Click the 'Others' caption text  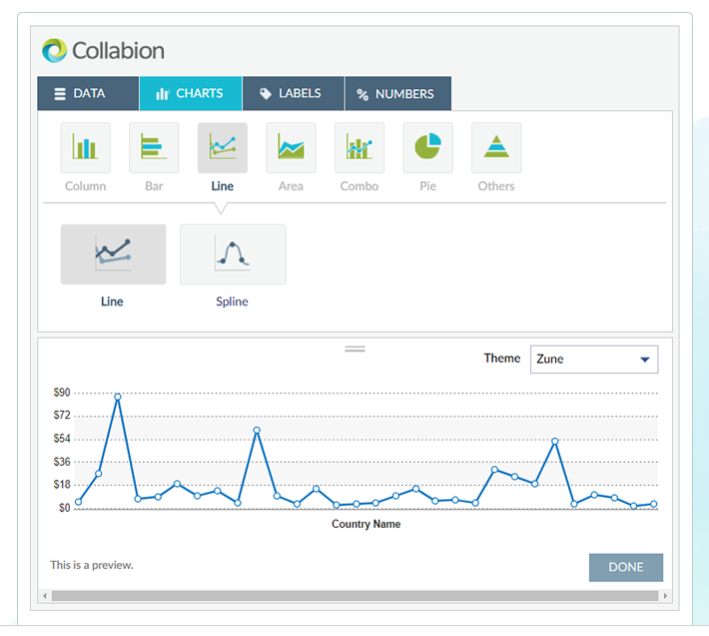click(x=496, y=186)
